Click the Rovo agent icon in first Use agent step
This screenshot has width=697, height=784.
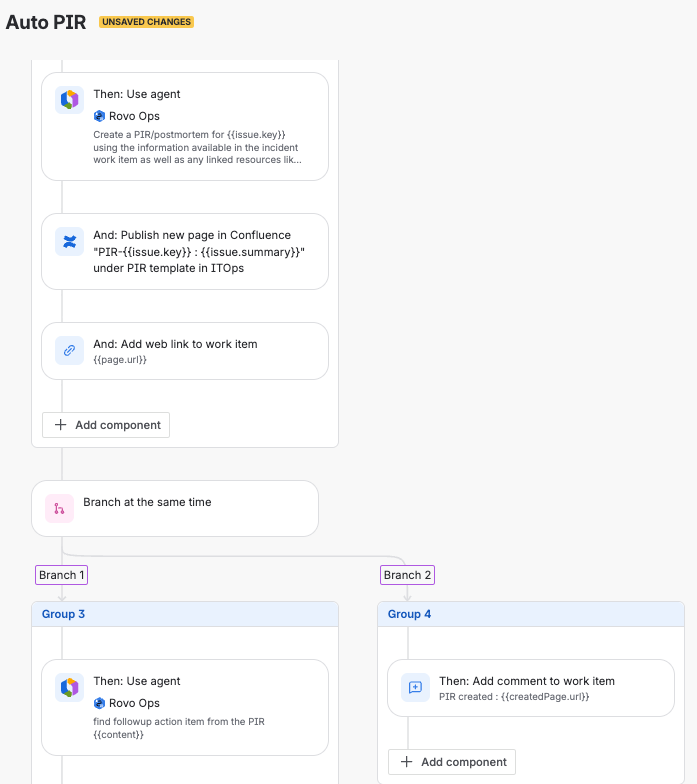pos(70,100)
